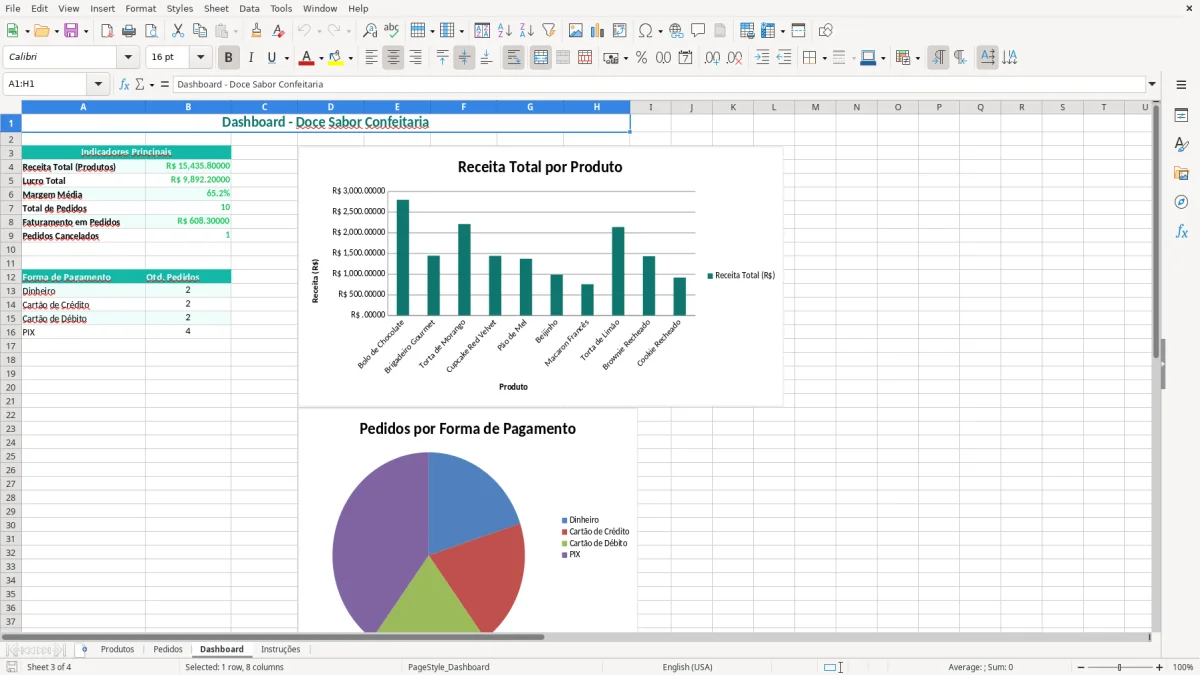The width and height of the screenshot is (1200, 675).
Task: Activate the Clone Formatting paintbrush
Action: (257, 31)
